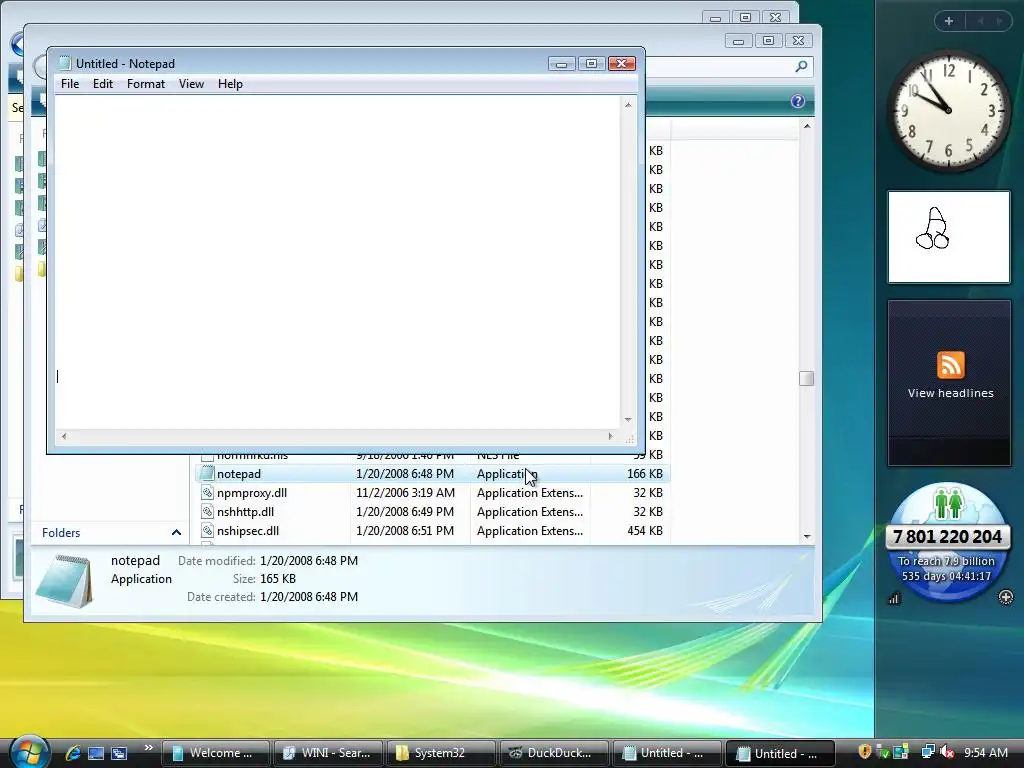This screenshot has width=1024, height=768.
Task: Switch to the first Untitled Notepad taskbar button
Action: pos(666,753)
